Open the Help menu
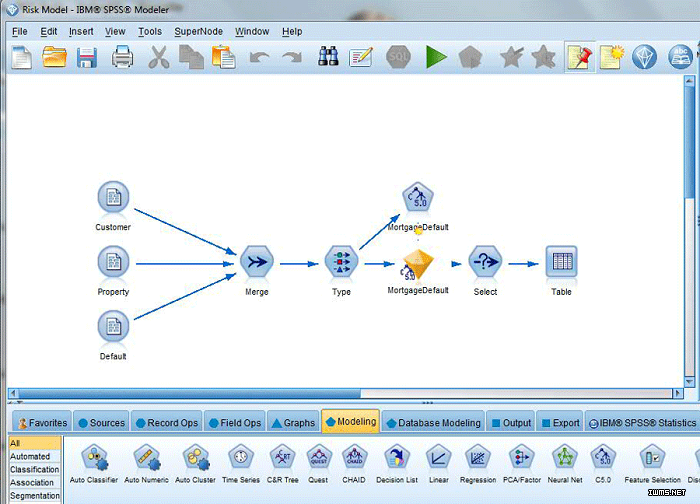 [292, 32]
